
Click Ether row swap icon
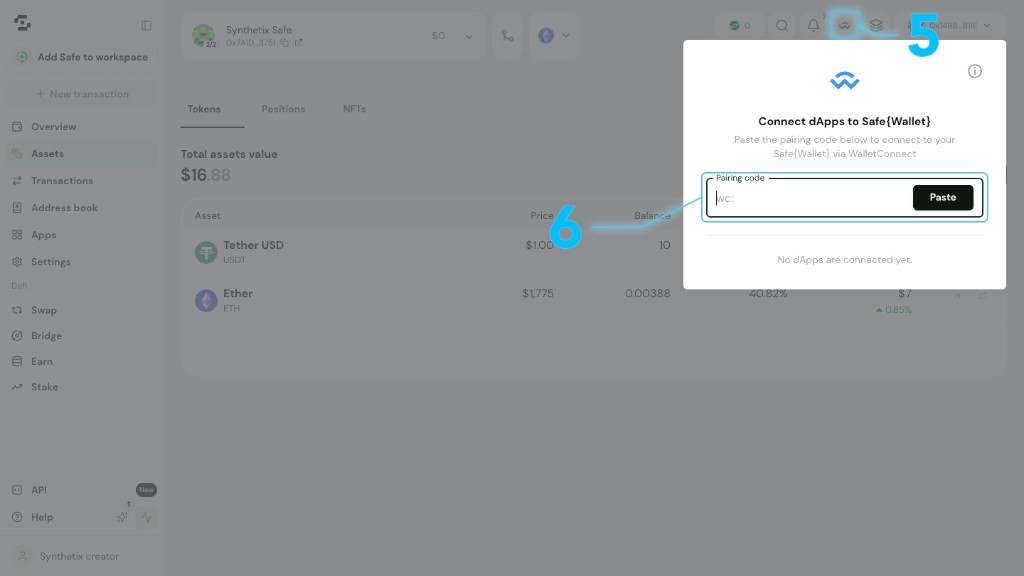(982, 296)
